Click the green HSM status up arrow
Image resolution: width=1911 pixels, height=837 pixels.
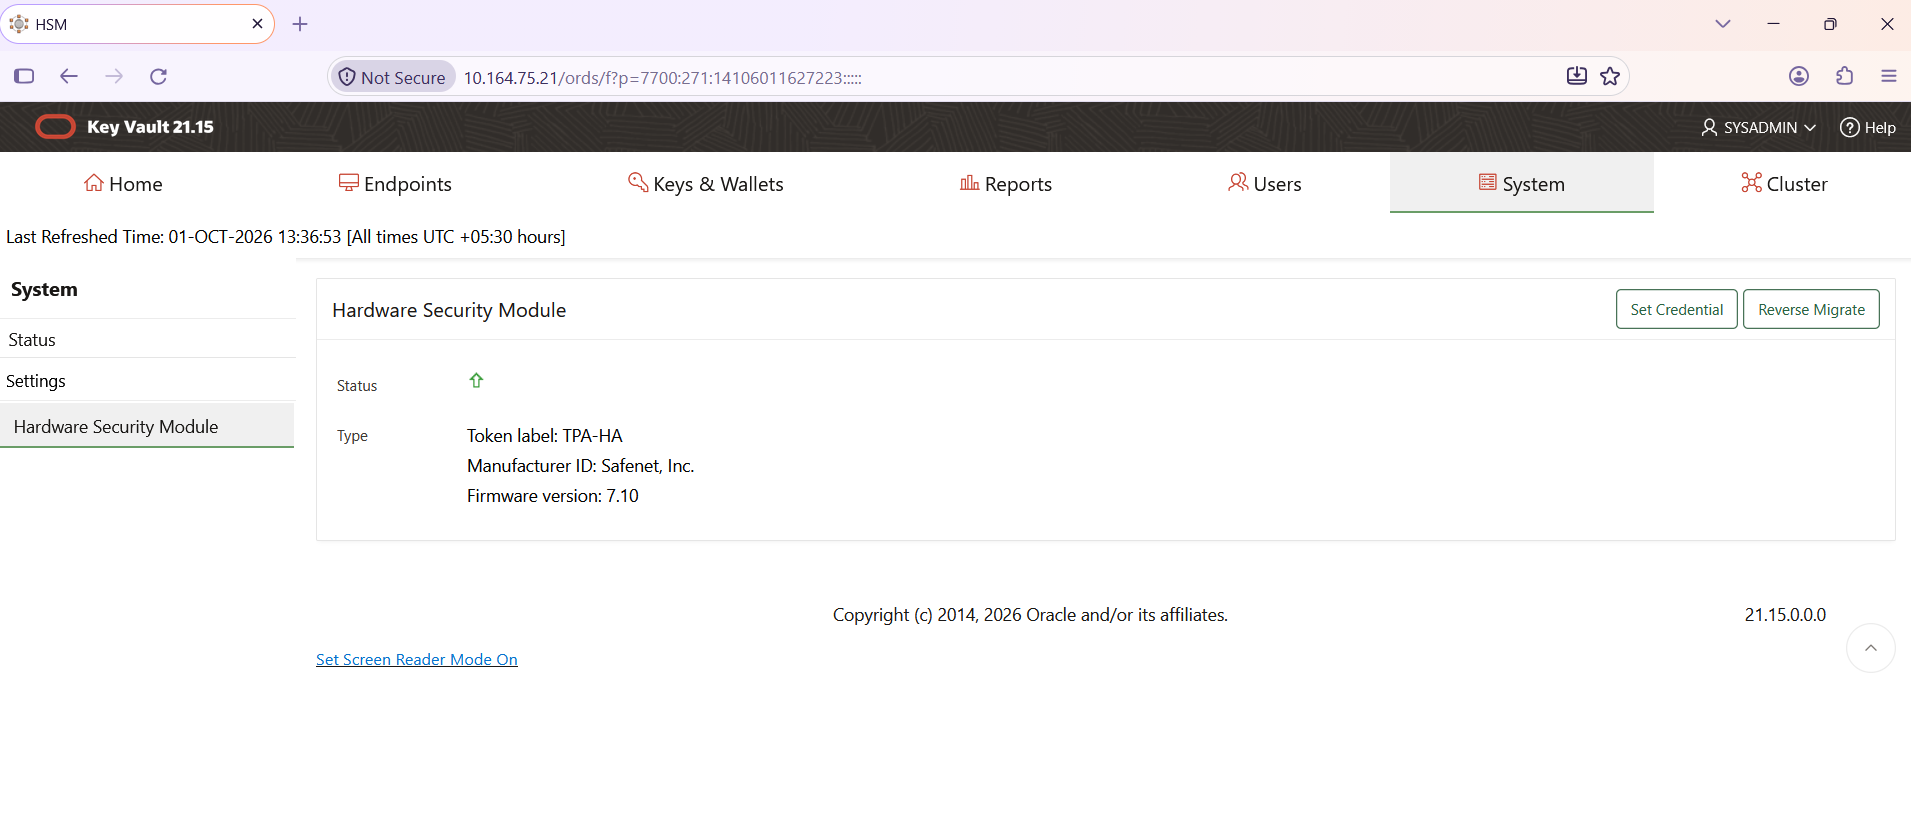(x=476, y=380)
